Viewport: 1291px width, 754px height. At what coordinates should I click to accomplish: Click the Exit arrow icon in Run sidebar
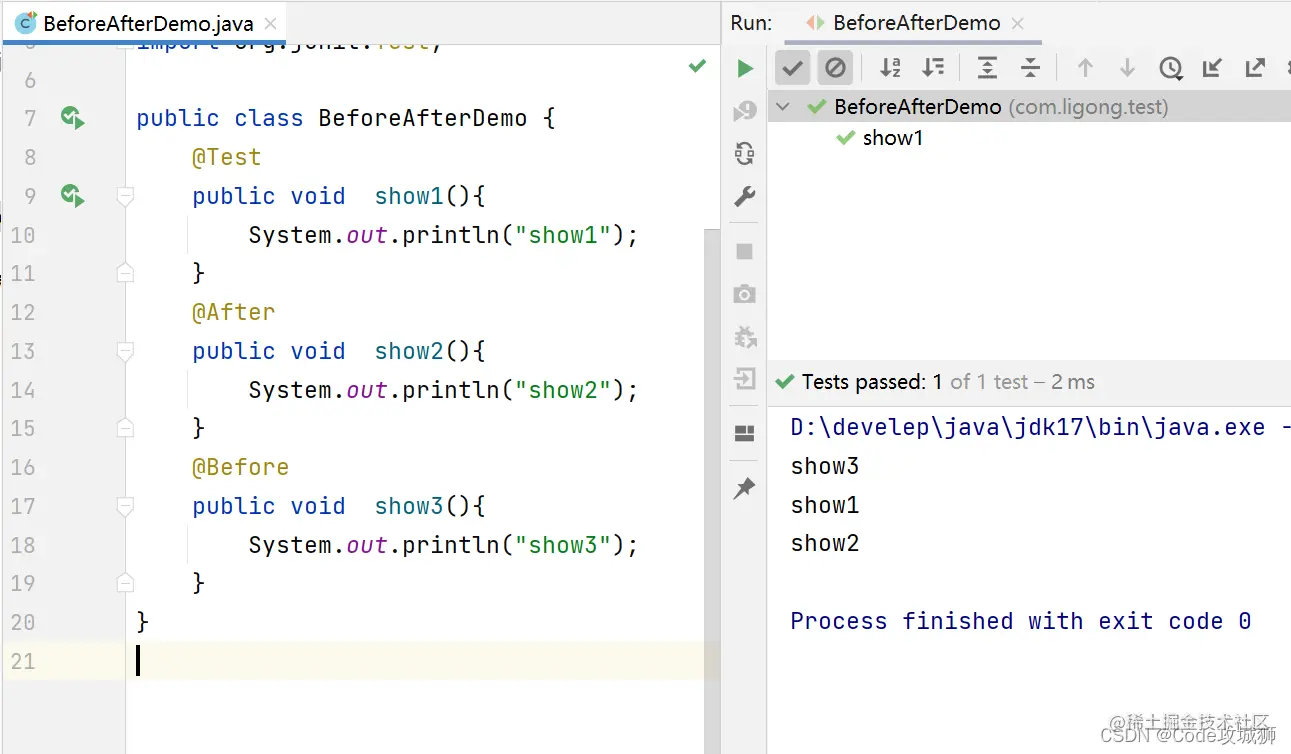(x=745, y=379)
